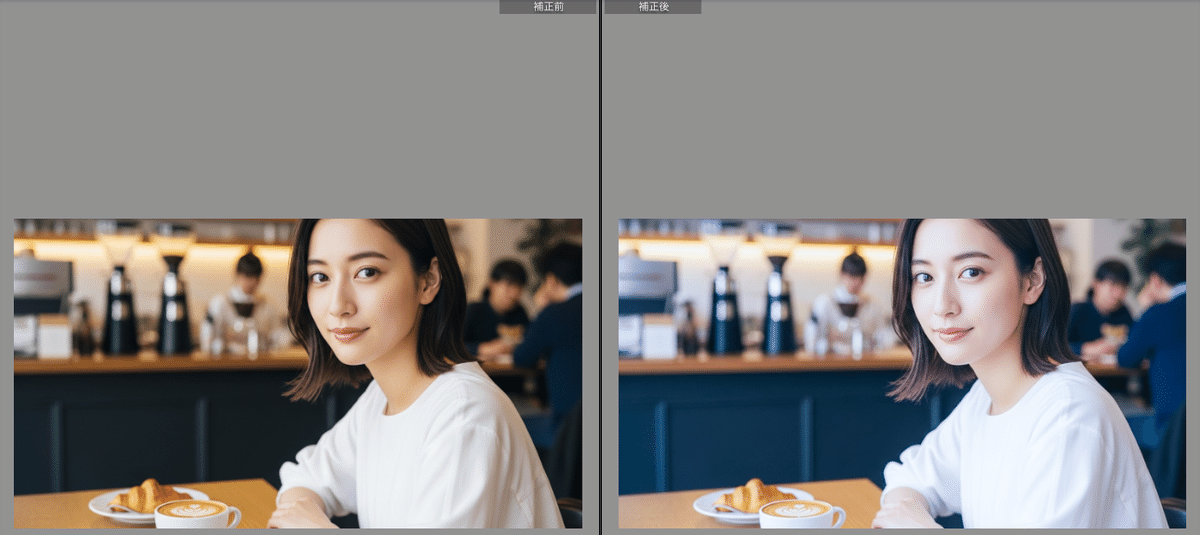This screenshot has width=1200, height=535.
Task: Click the croissant in the after photo
Action: [751, 496]
